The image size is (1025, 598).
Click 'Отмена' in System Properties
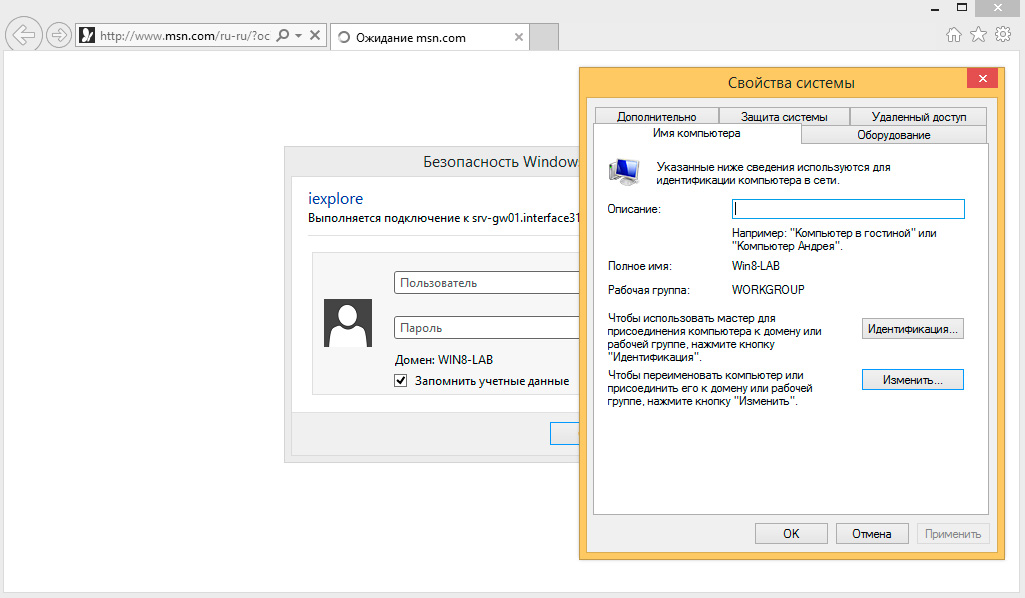[872, 533]
